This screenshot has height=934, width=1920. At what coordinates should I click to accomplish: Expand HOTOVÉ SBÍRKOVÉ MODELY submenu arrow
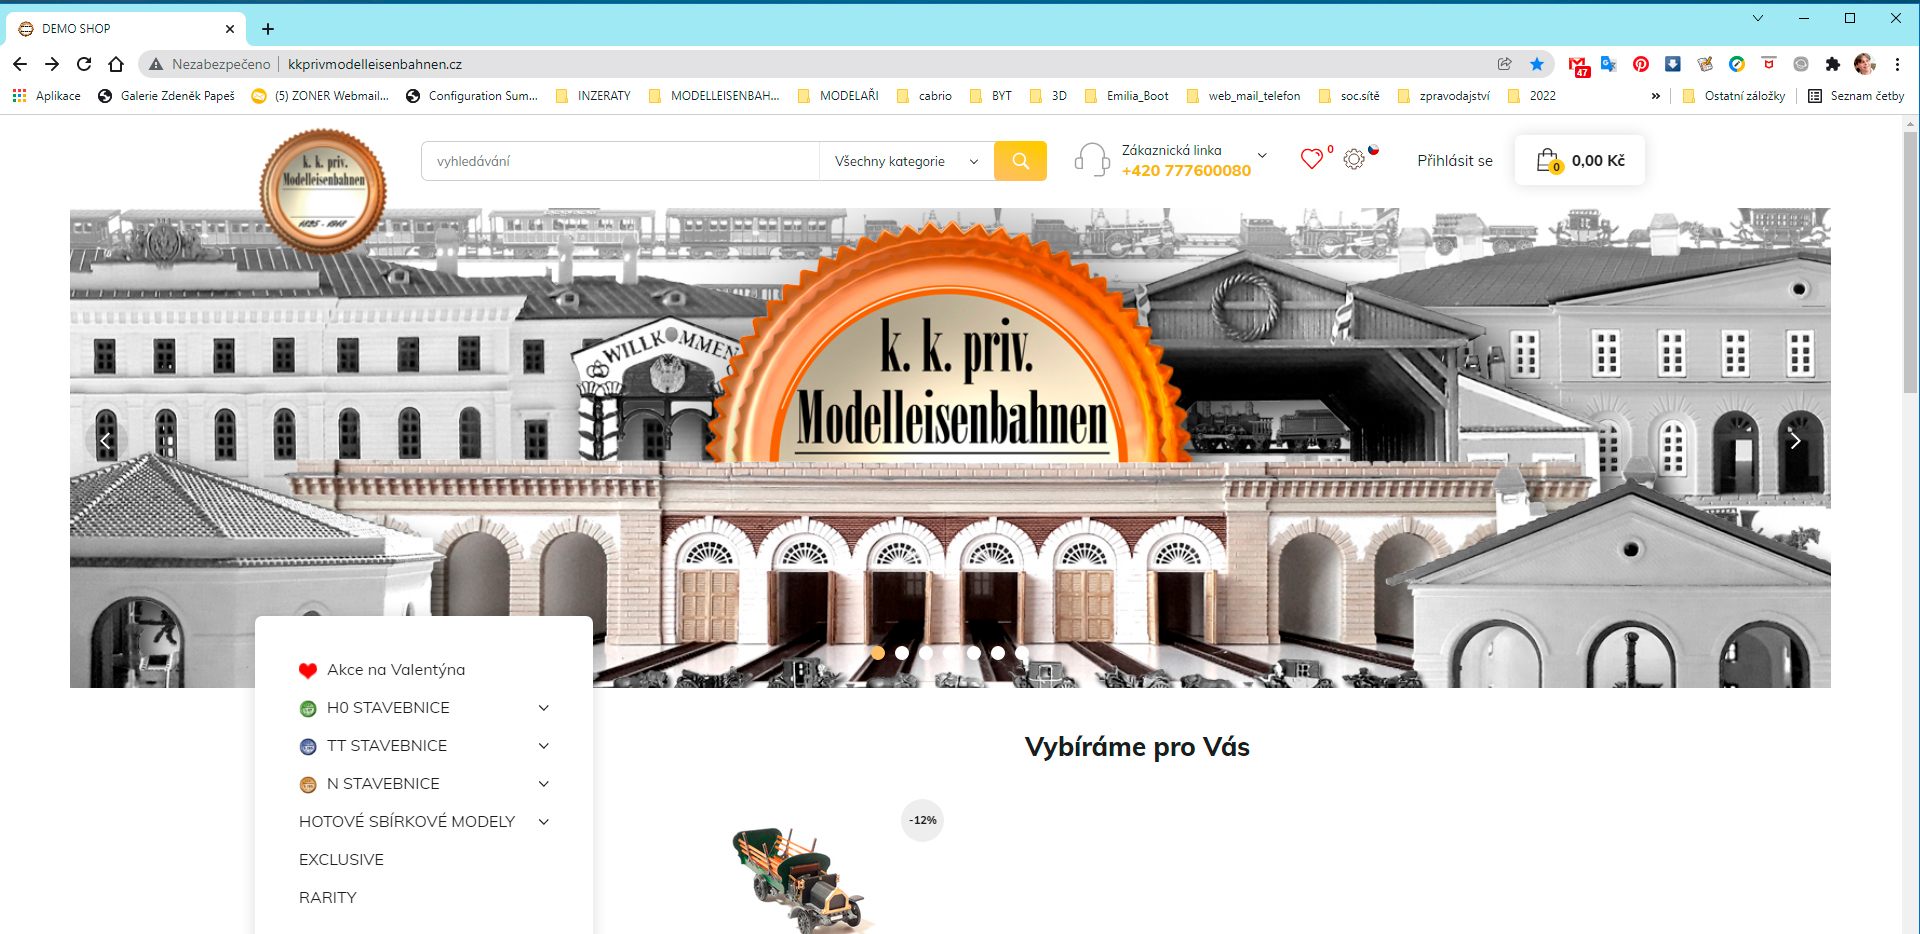(544, 822)
